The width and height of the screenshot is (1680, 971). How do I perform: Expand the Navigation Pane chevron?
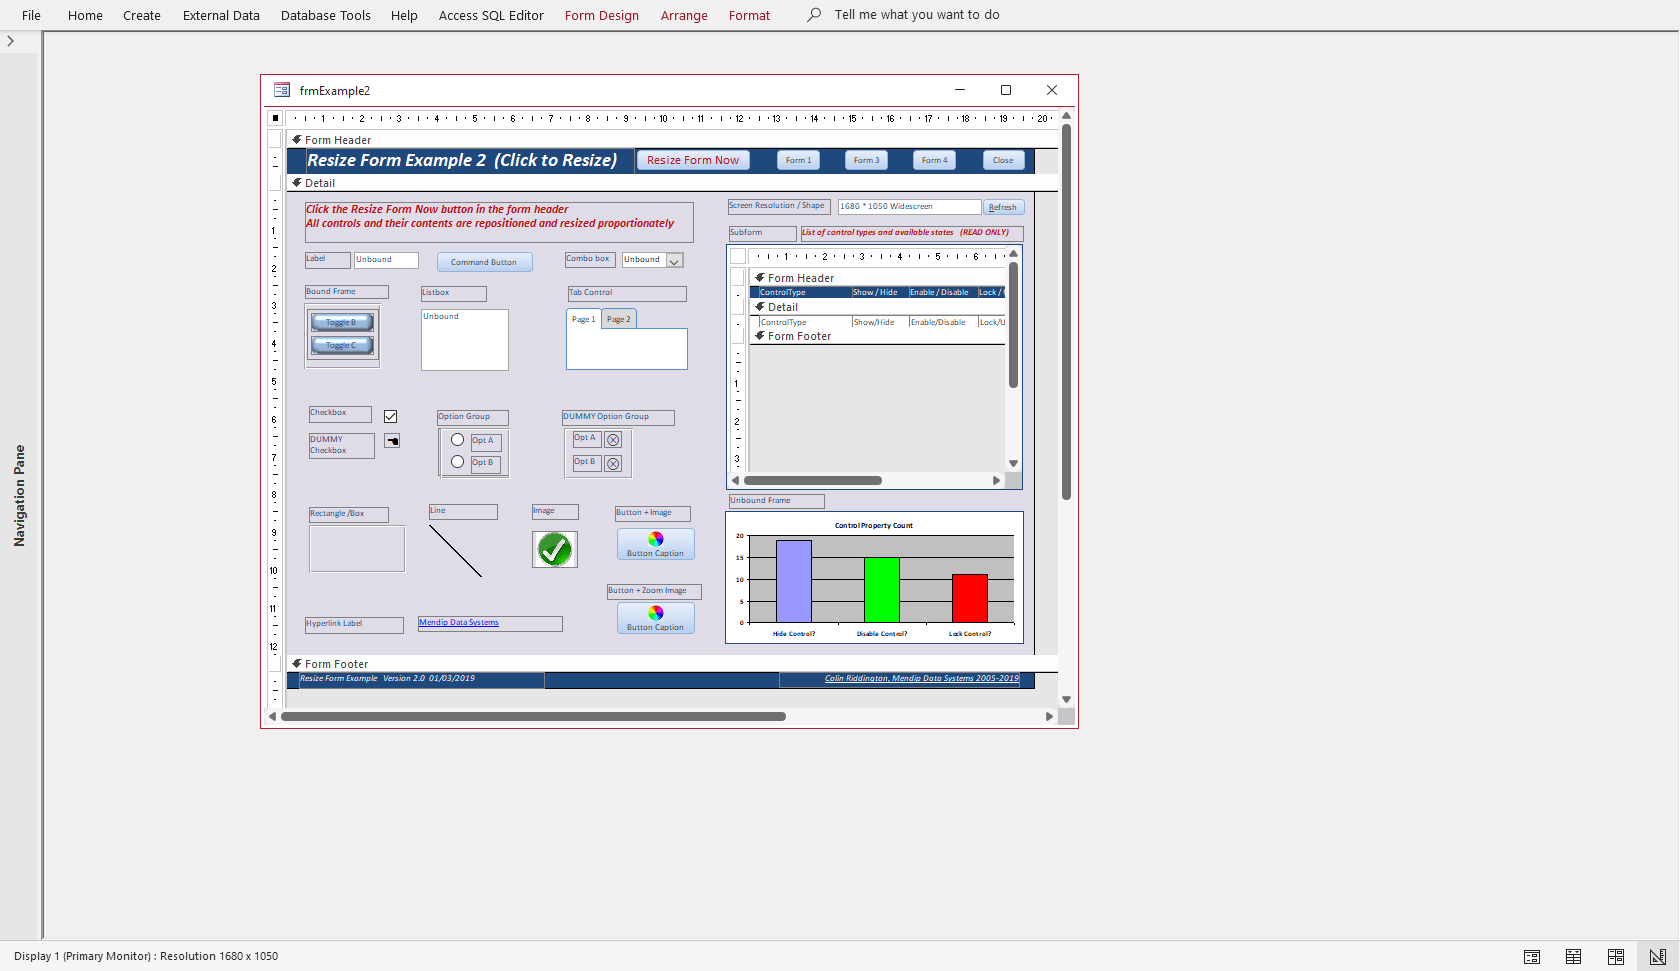coord(10,41)
